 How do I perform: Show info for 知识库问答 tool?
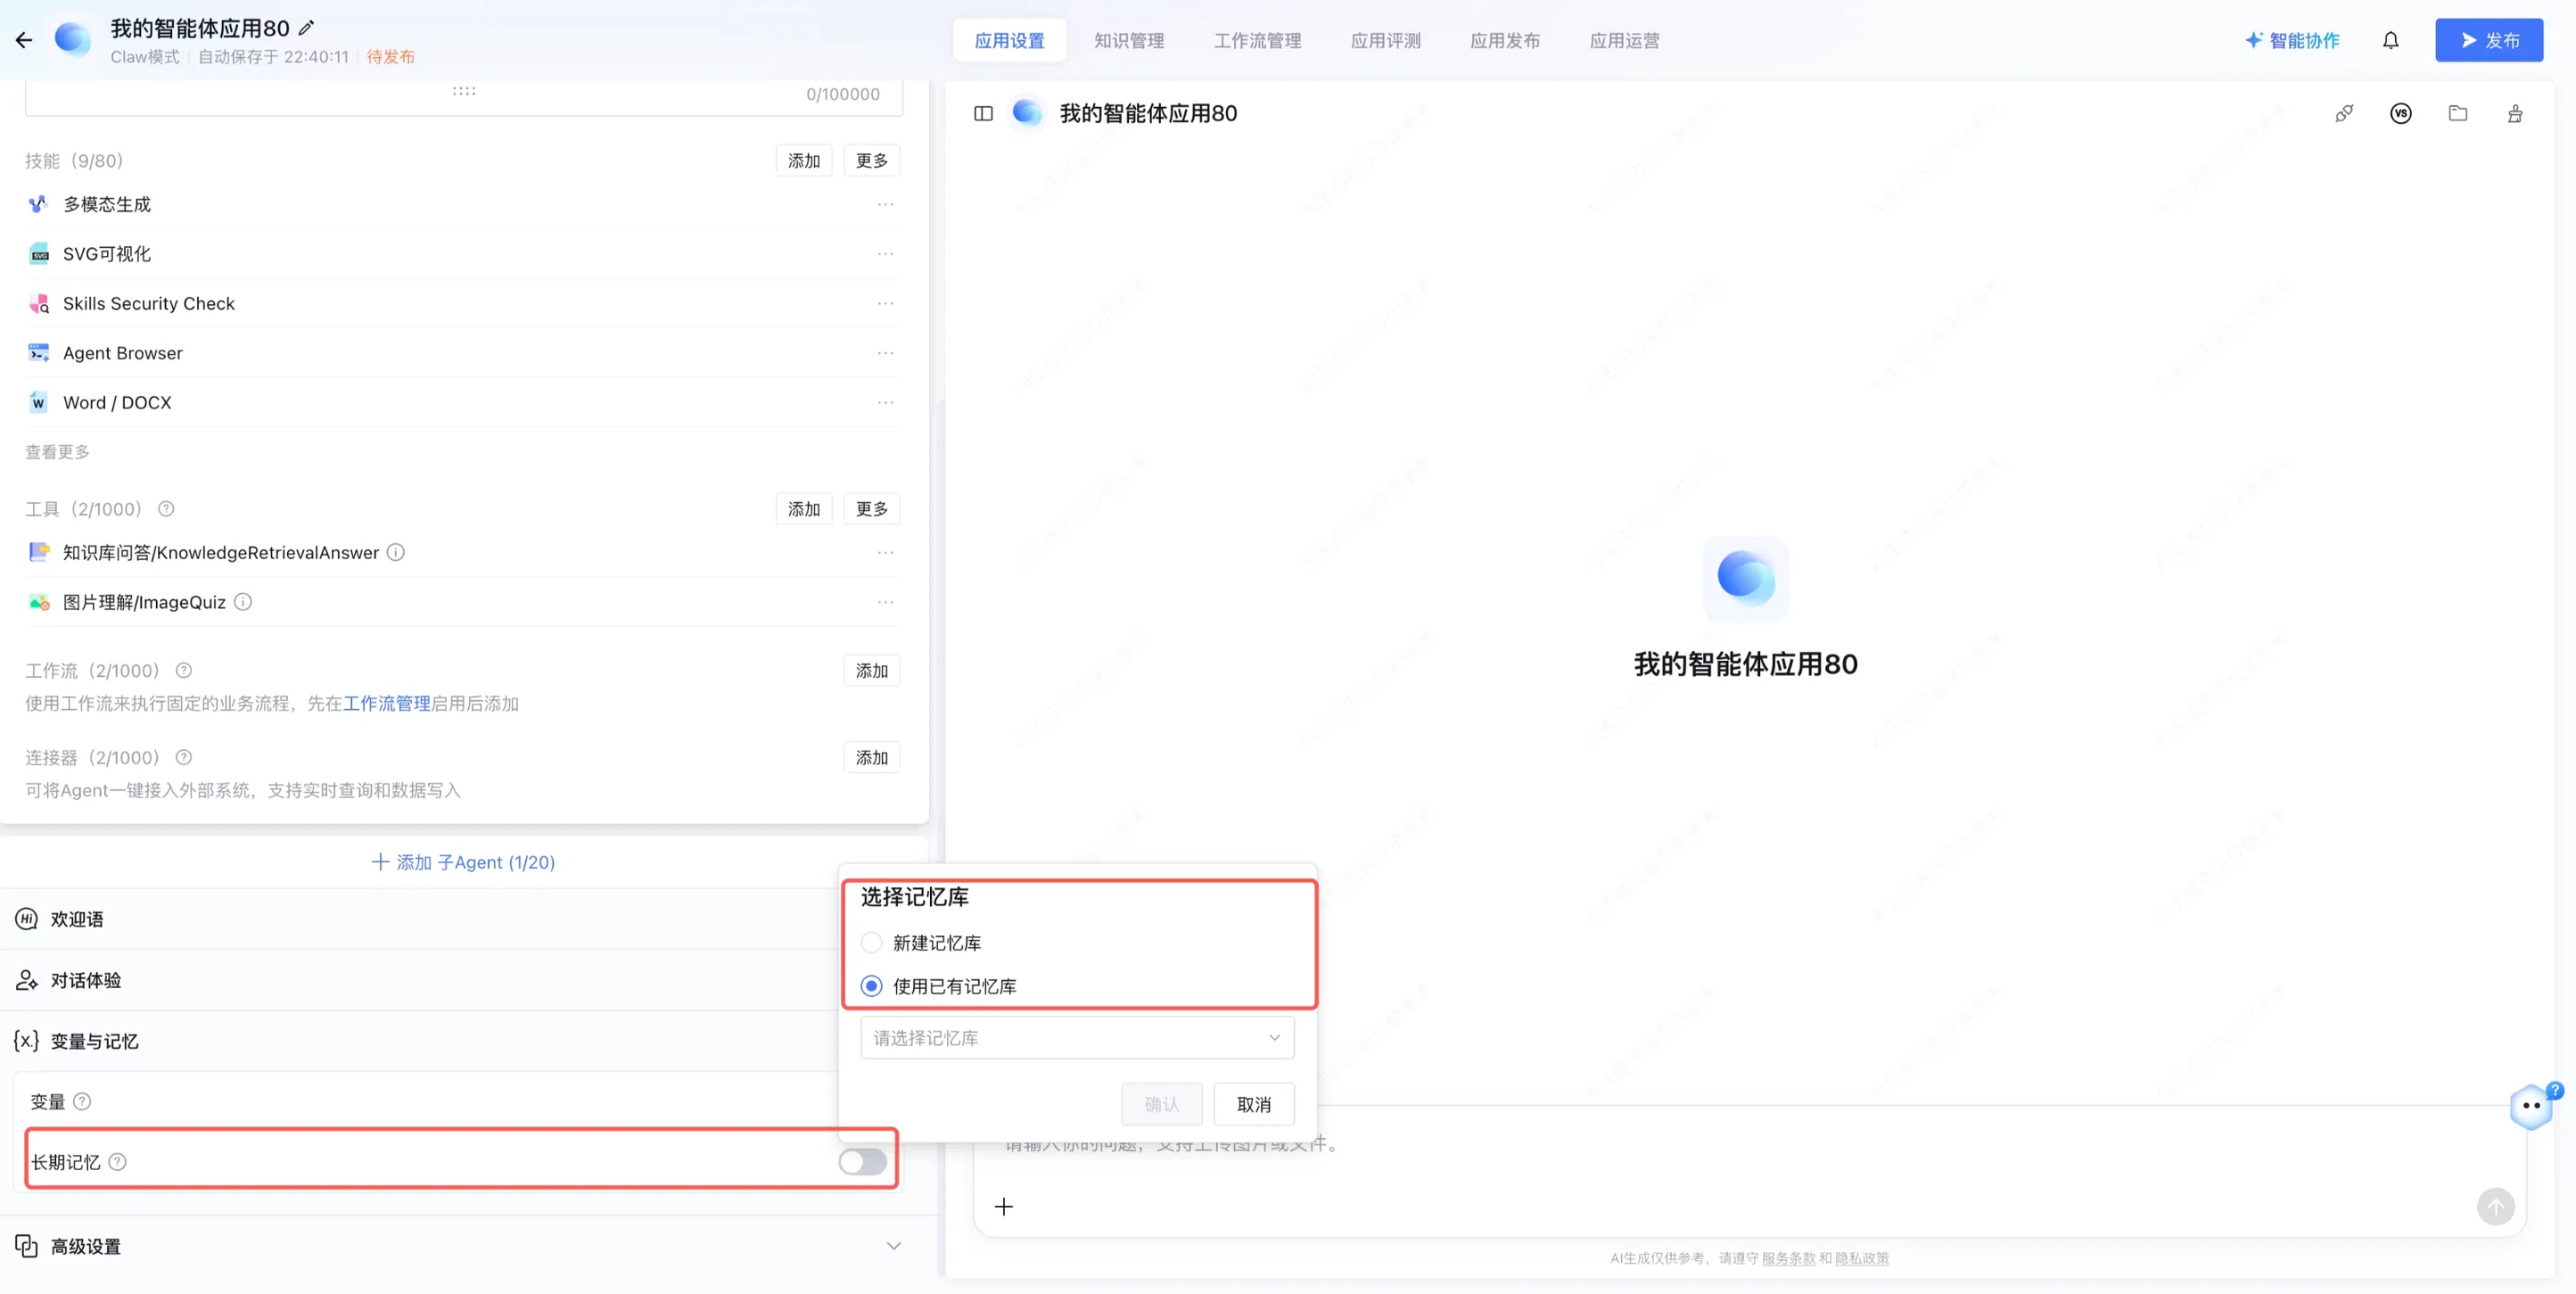[396, 552]
